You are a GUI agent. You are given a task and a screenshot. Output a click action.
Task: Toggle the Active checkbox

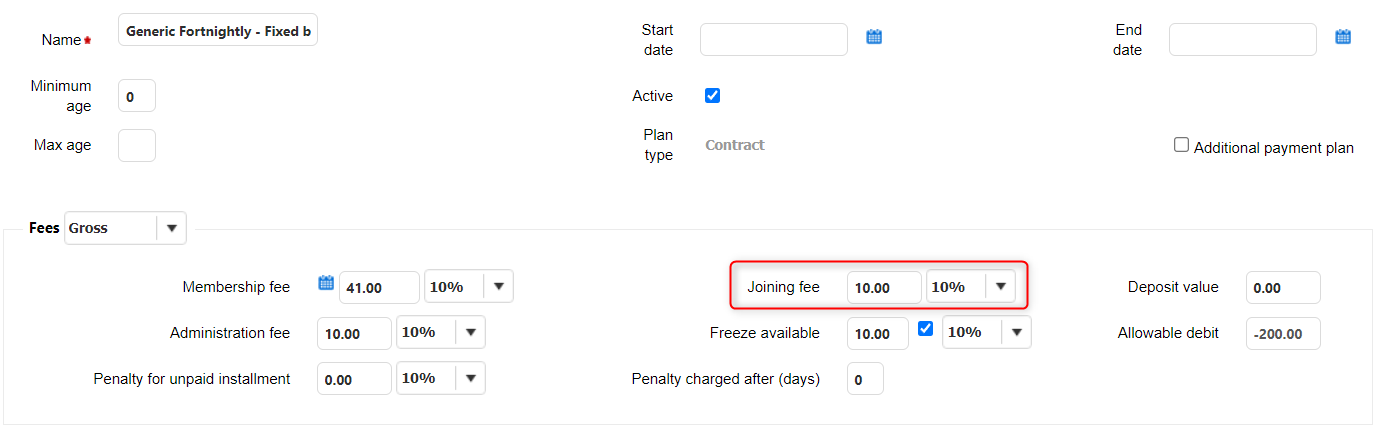coord(713,96)
